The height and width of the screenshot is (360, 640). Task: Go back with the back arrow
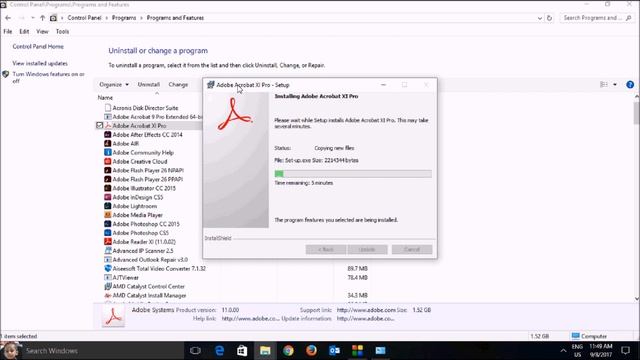point(8,18)
